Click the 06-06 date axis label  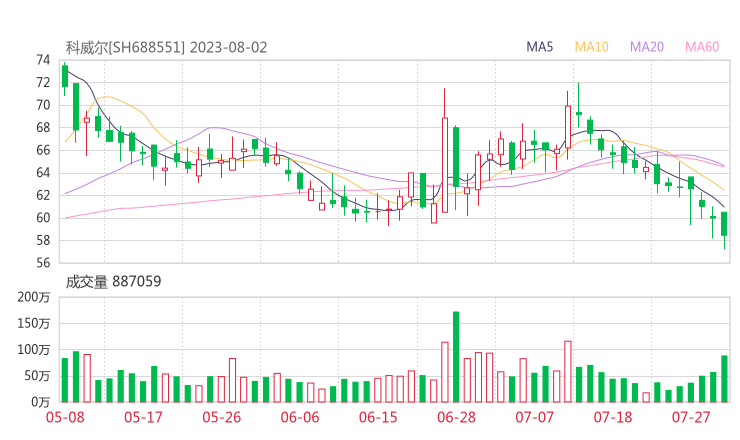pos(300,417)
